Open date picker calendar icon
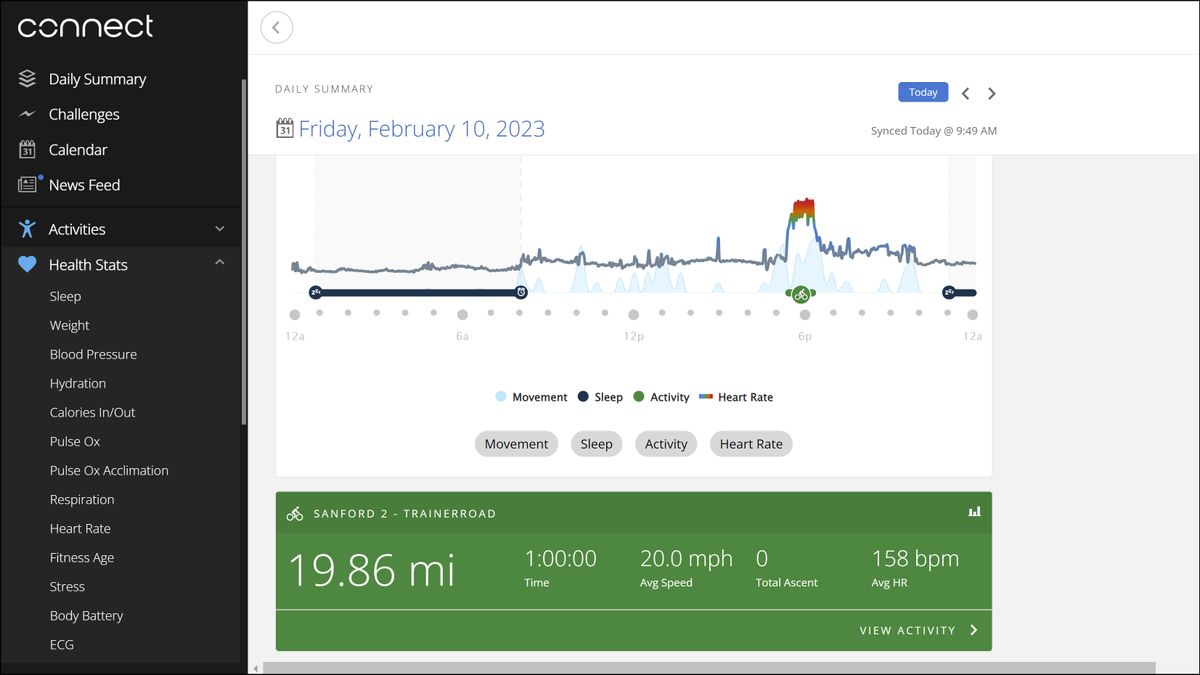The image size is (1200, 675). point(284,128)
